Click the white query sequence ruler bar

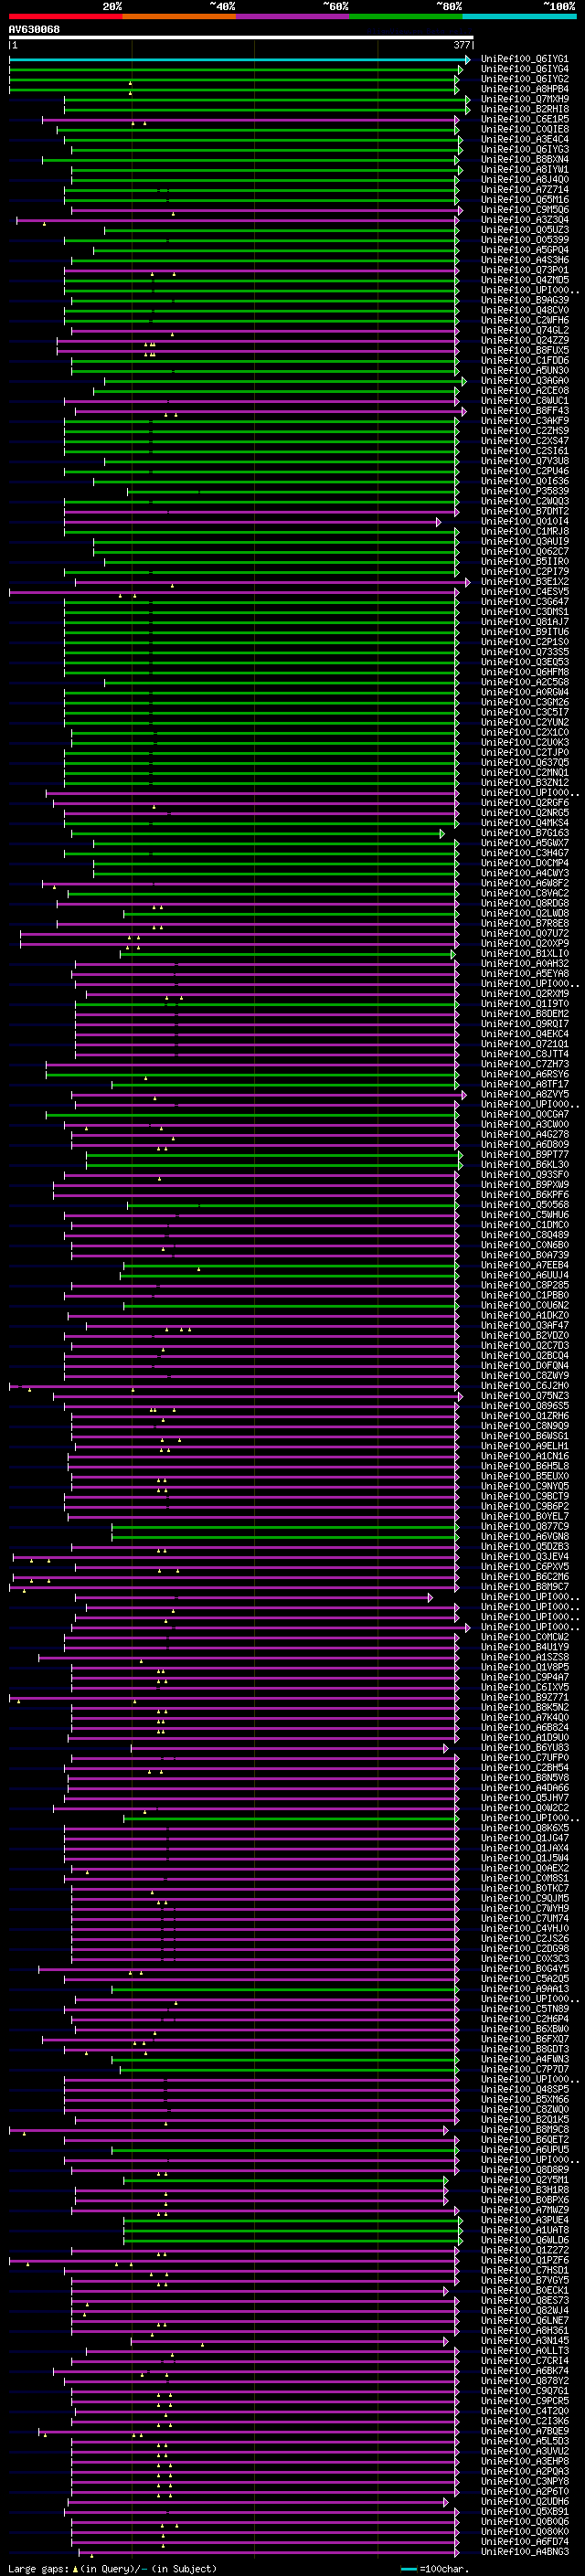click(241, 38)
